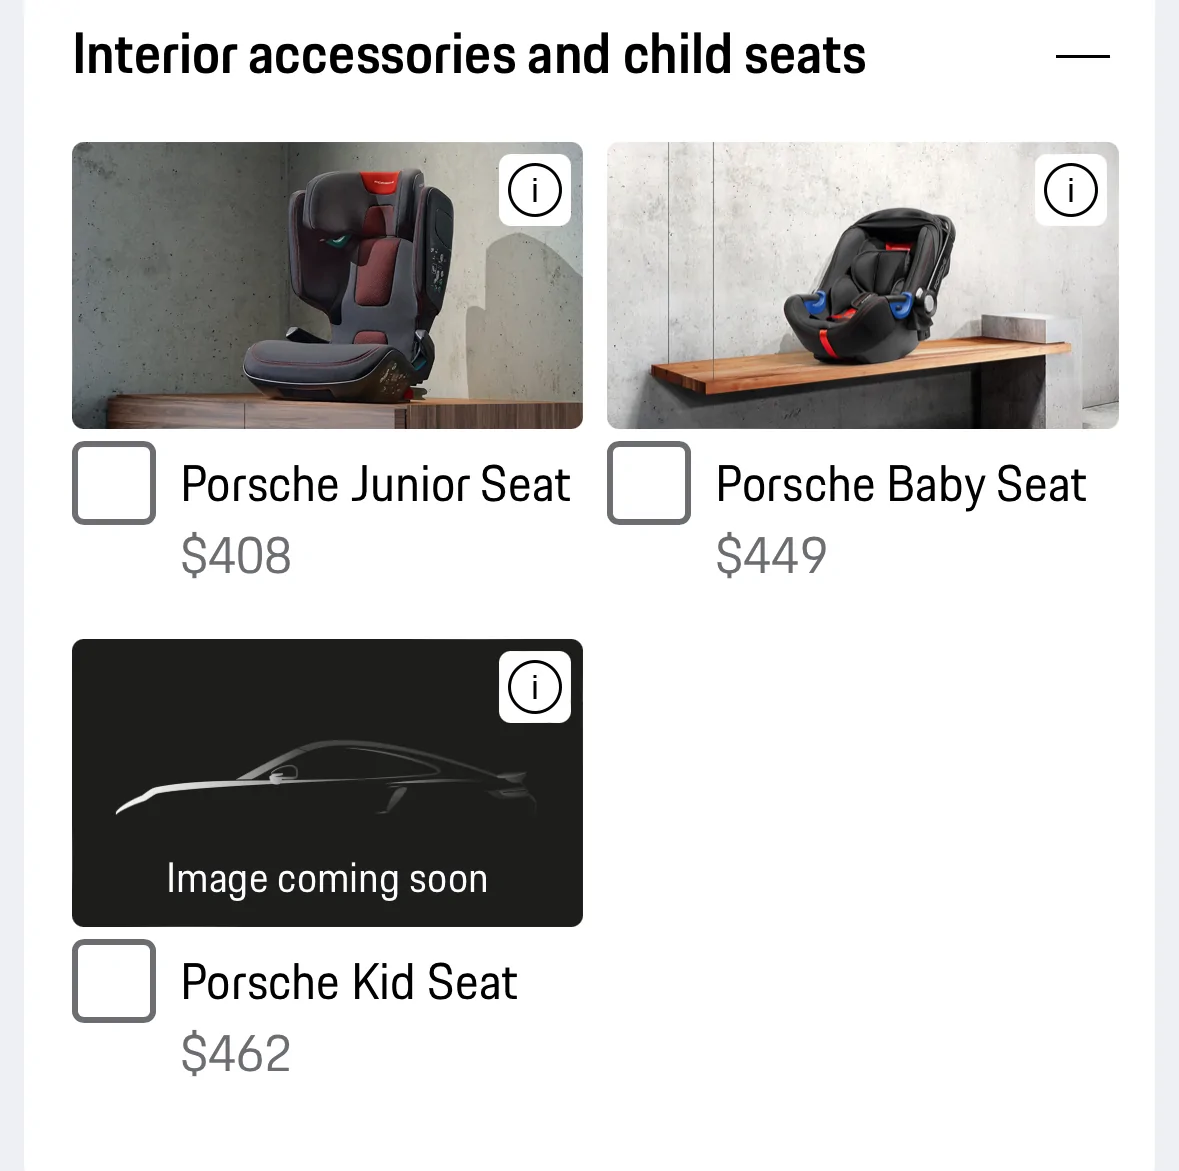The width and height of the screenshot is (1179, 1171).
Task: Check the Porsche Junior Seat checkbox
Action: (113, 483)
